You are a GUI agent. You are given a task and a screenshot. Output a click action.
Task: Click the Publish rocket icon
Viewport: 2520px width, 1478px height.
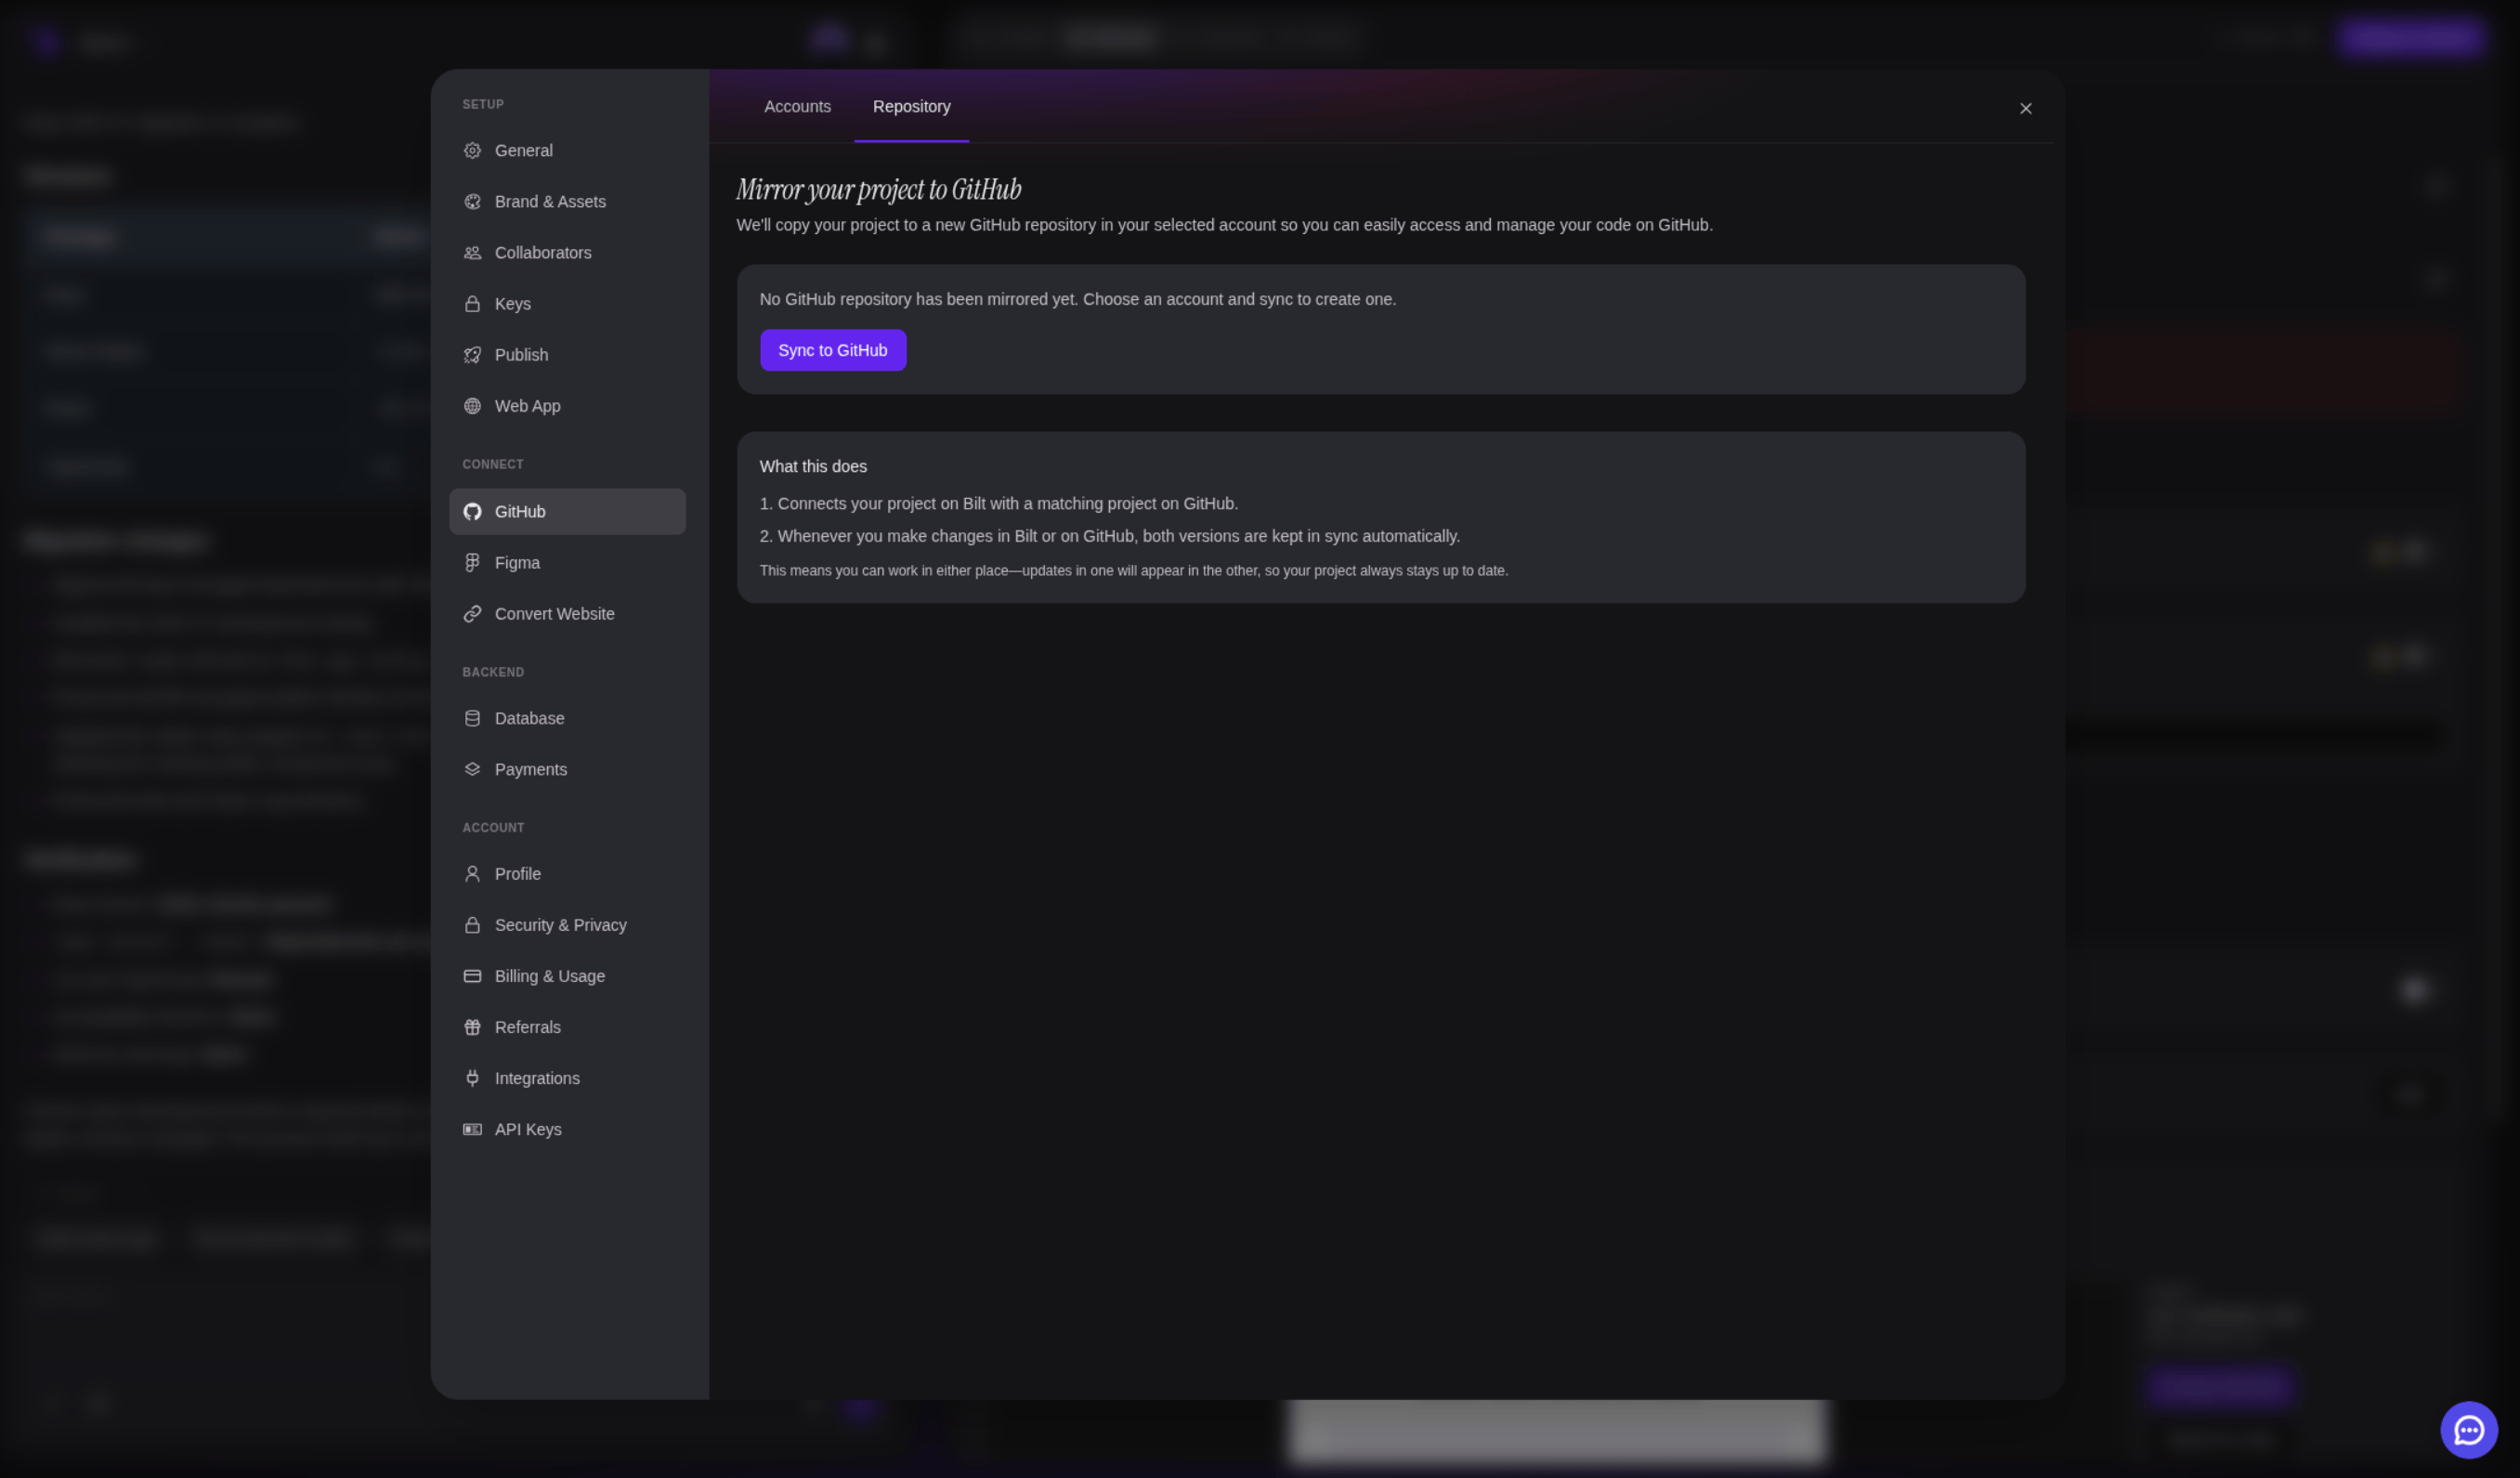(x=472, y=354)
